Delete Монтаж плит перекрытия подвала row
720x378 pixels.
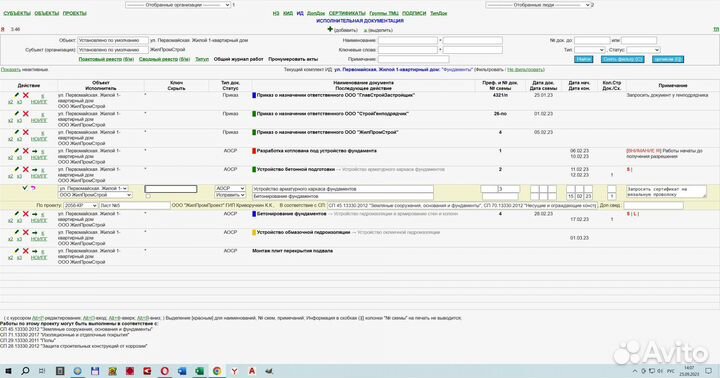(26, 251)
